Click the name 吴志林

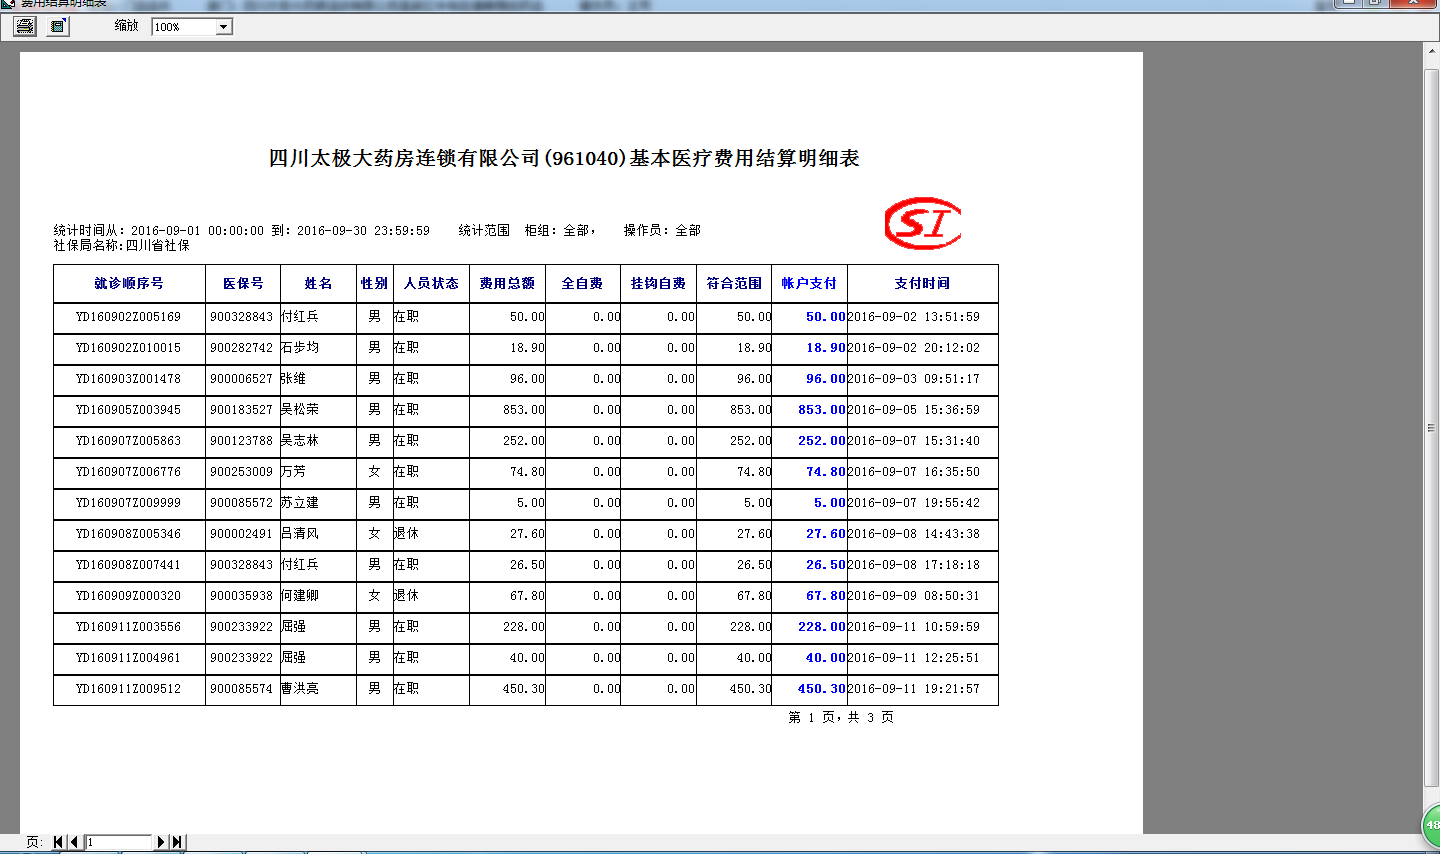pos(300,441)
